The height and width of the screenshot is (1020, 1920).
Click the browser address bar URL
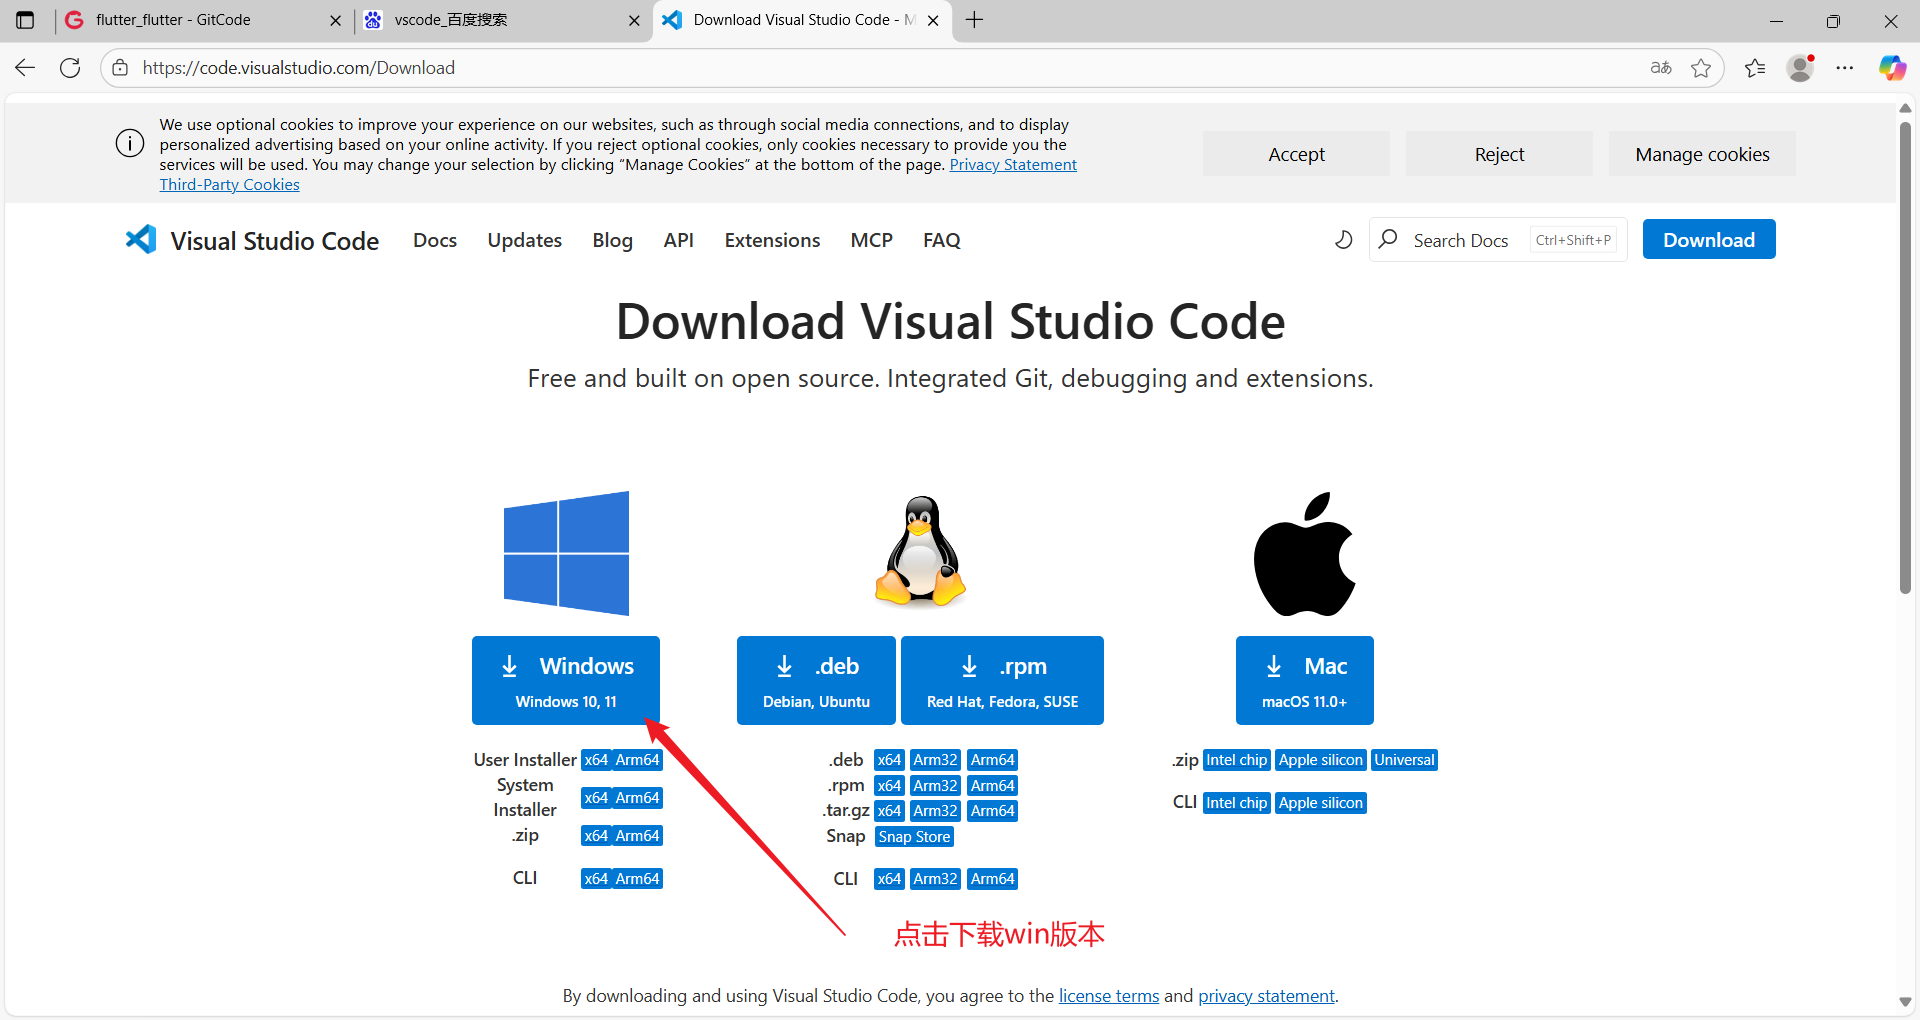[x=298, y=68]
